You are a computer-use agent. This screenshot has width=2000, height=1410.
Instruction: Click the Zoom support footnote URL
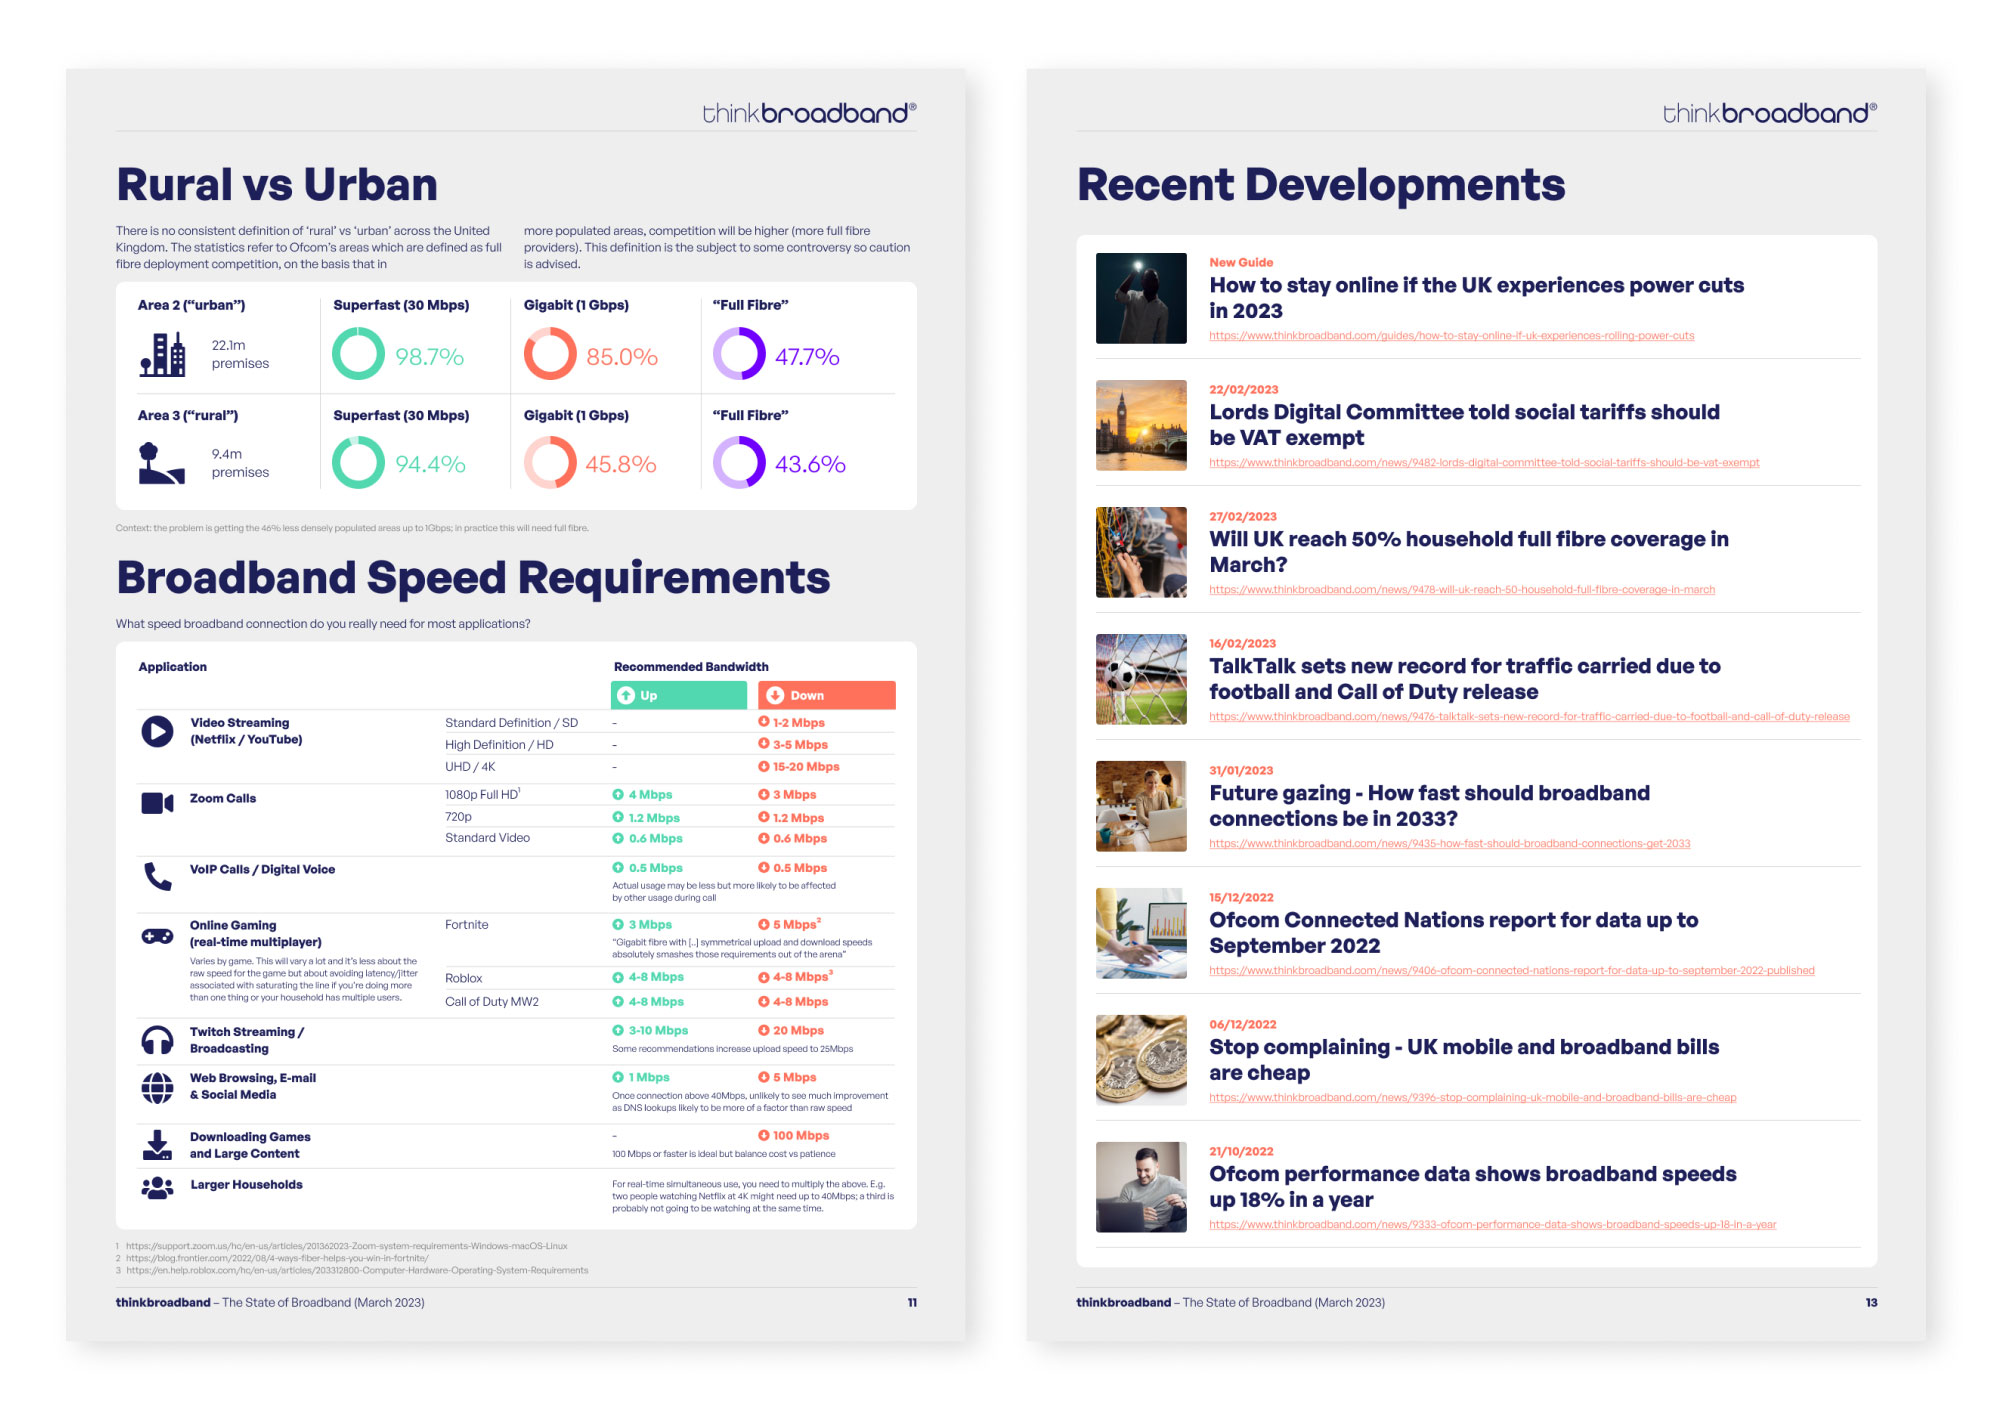pos(346,1246)
